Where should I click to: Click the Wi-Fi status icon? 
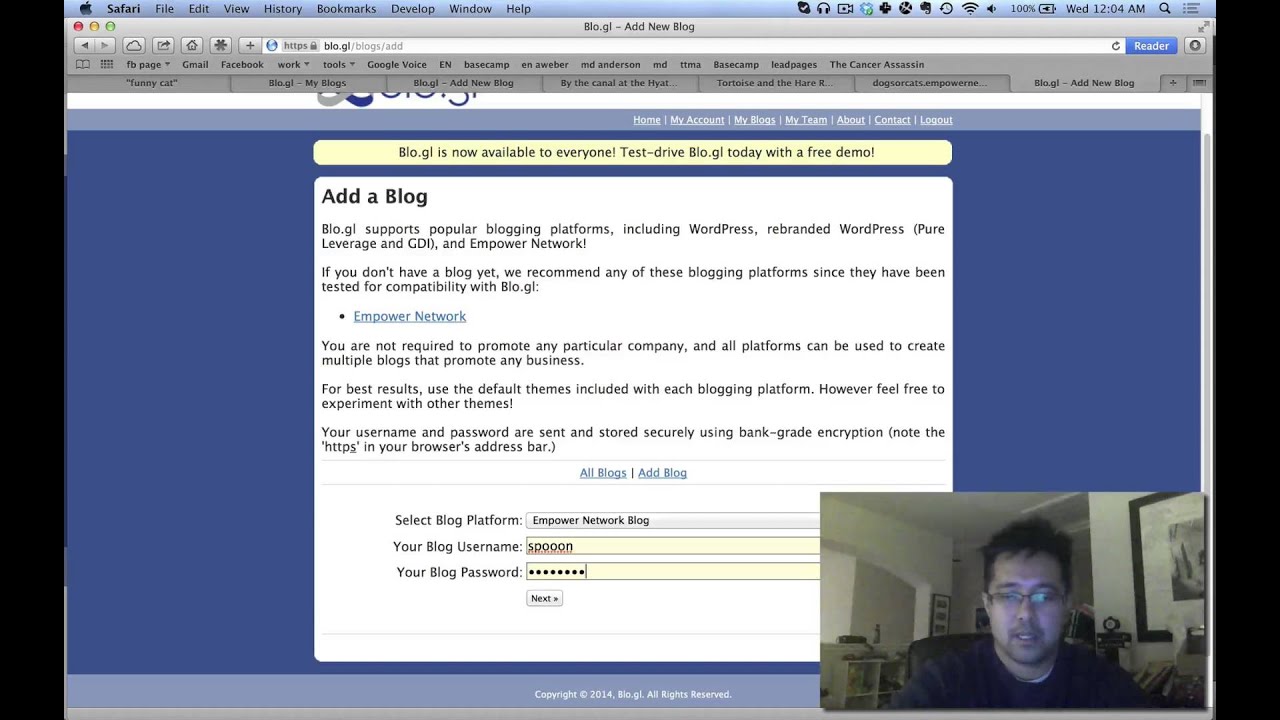pos(969,9)
